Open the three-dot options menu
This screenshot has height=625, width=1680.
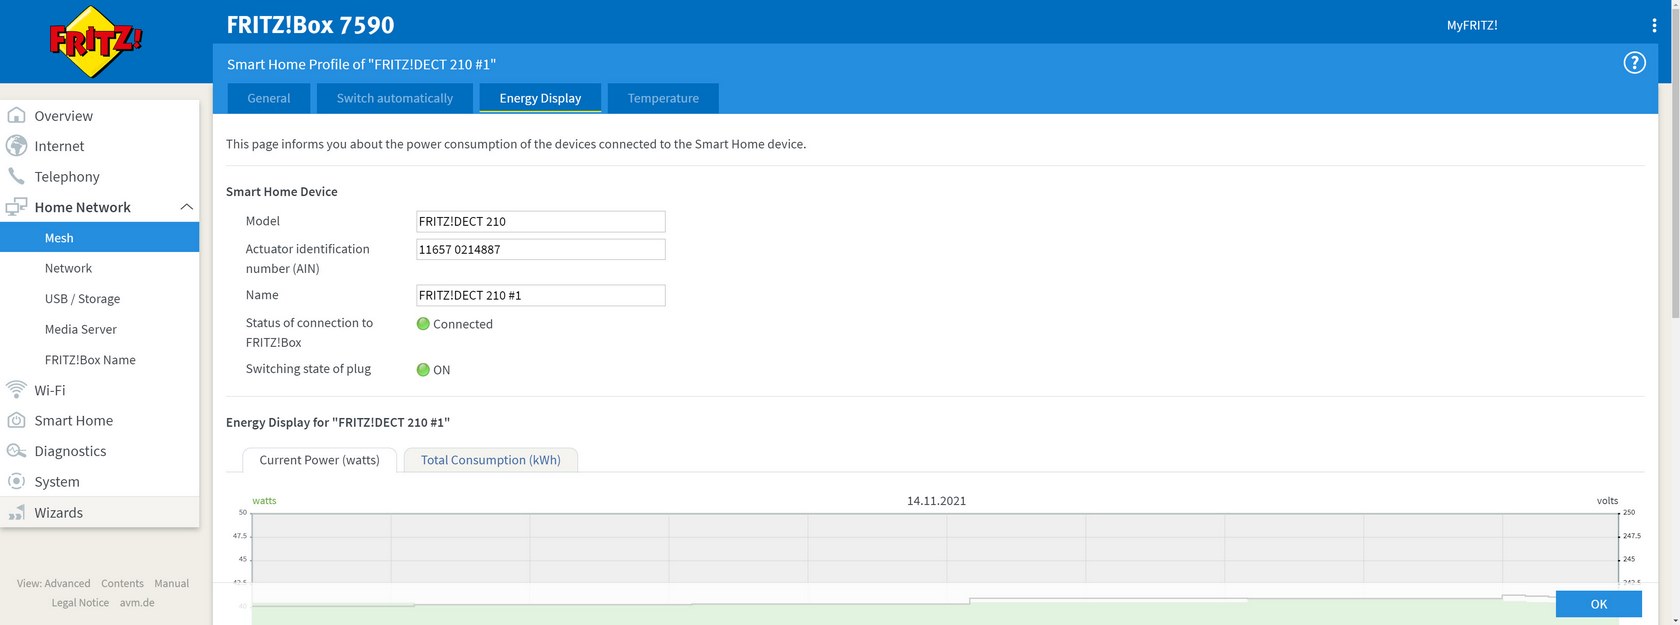pyautogui.click(x=1654, y=25)
